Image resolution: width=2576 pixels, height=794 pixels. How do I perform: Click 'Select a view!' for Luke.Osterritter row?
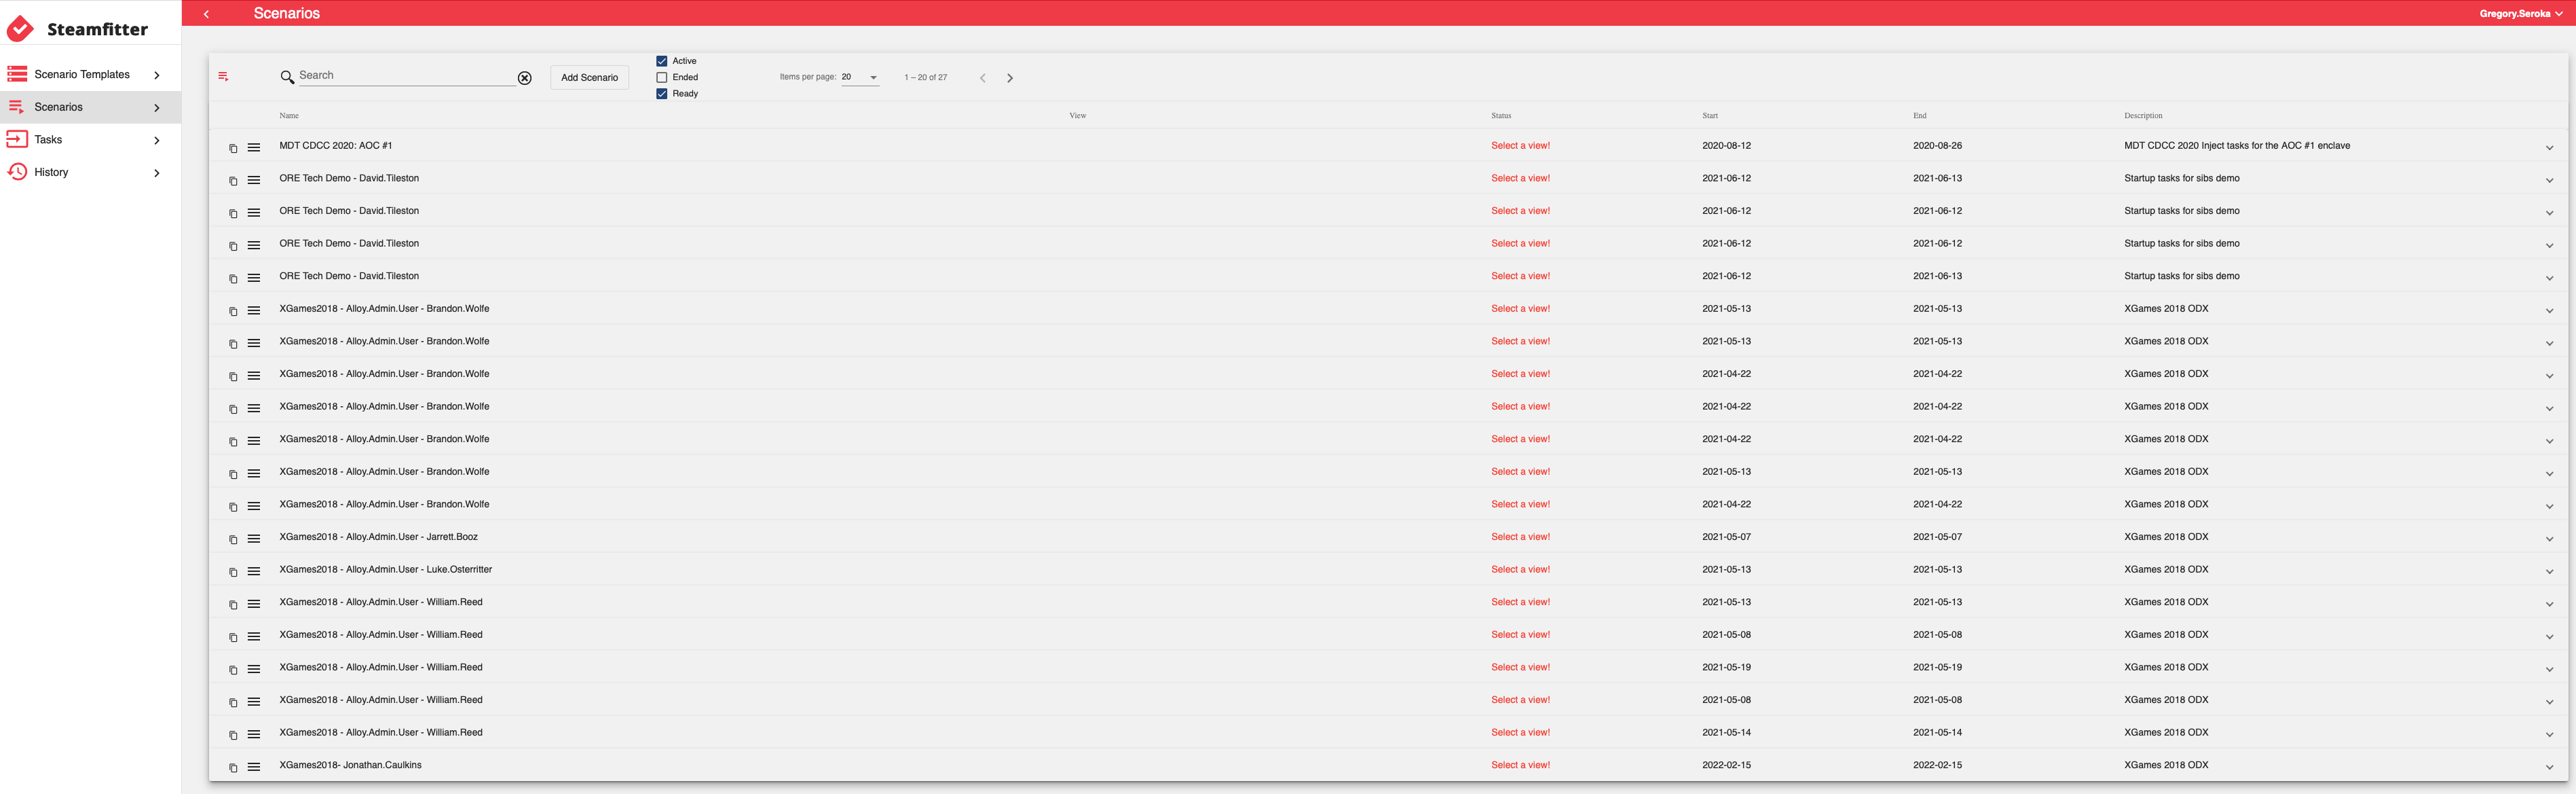click(x=1520, y=570)
